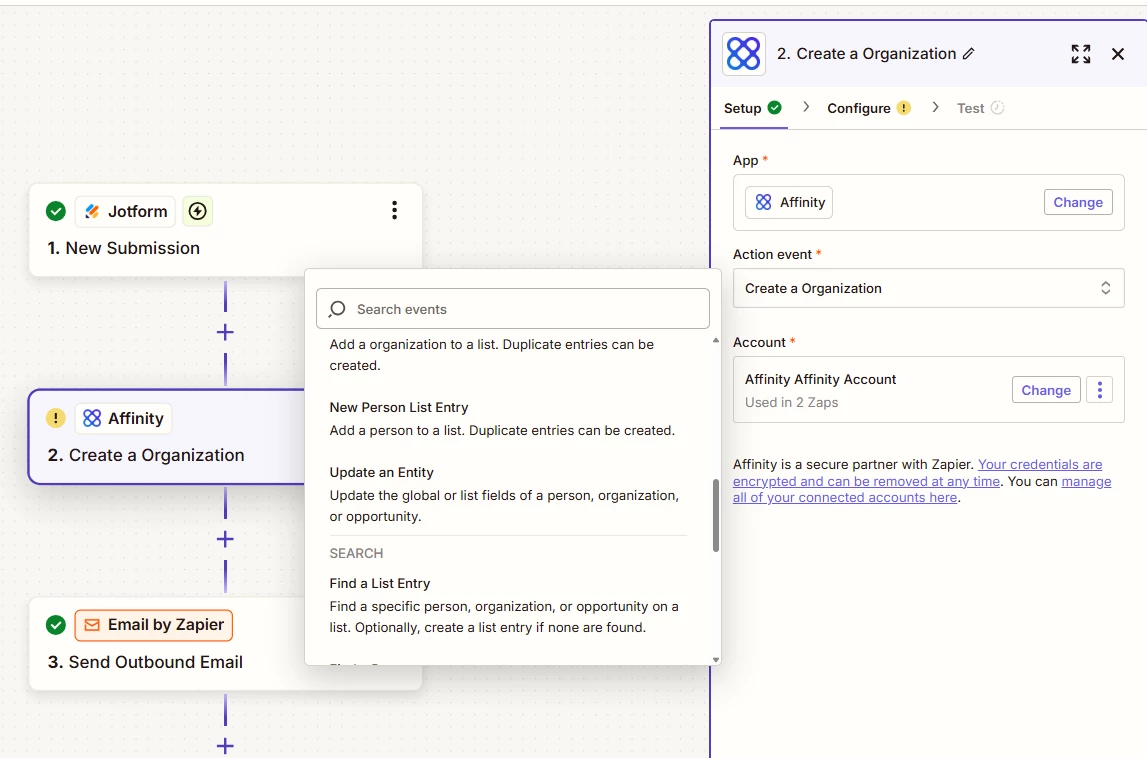Expand the step panel to full screen
This screenshot has width=1147, height=758.
[1080, 54]
